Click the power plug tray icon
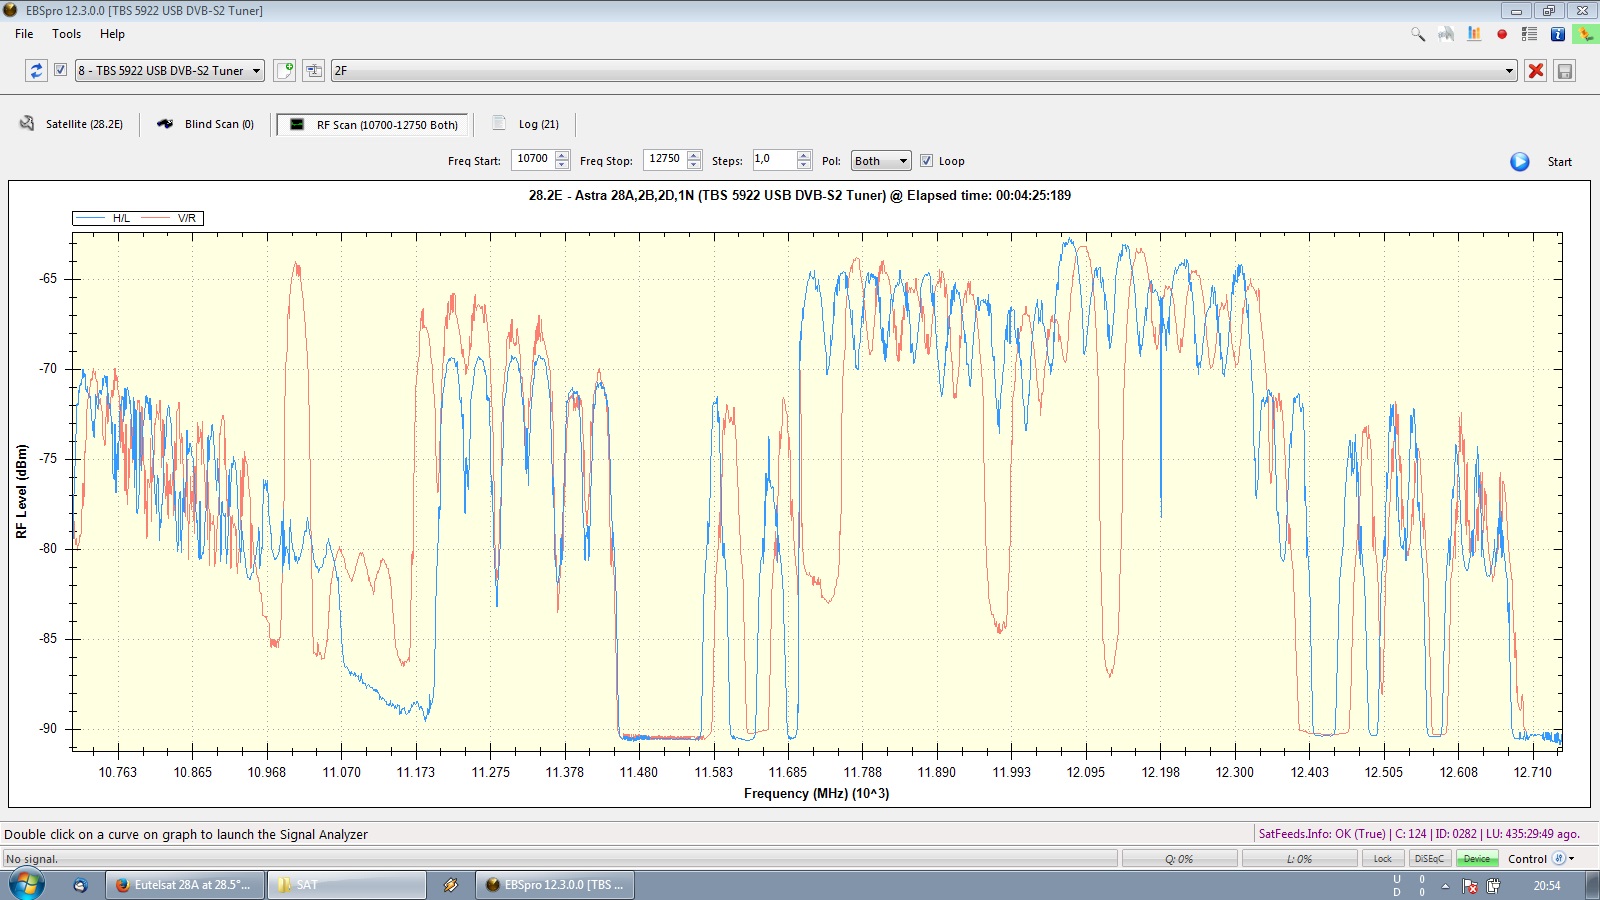 tap(1493, 886)
